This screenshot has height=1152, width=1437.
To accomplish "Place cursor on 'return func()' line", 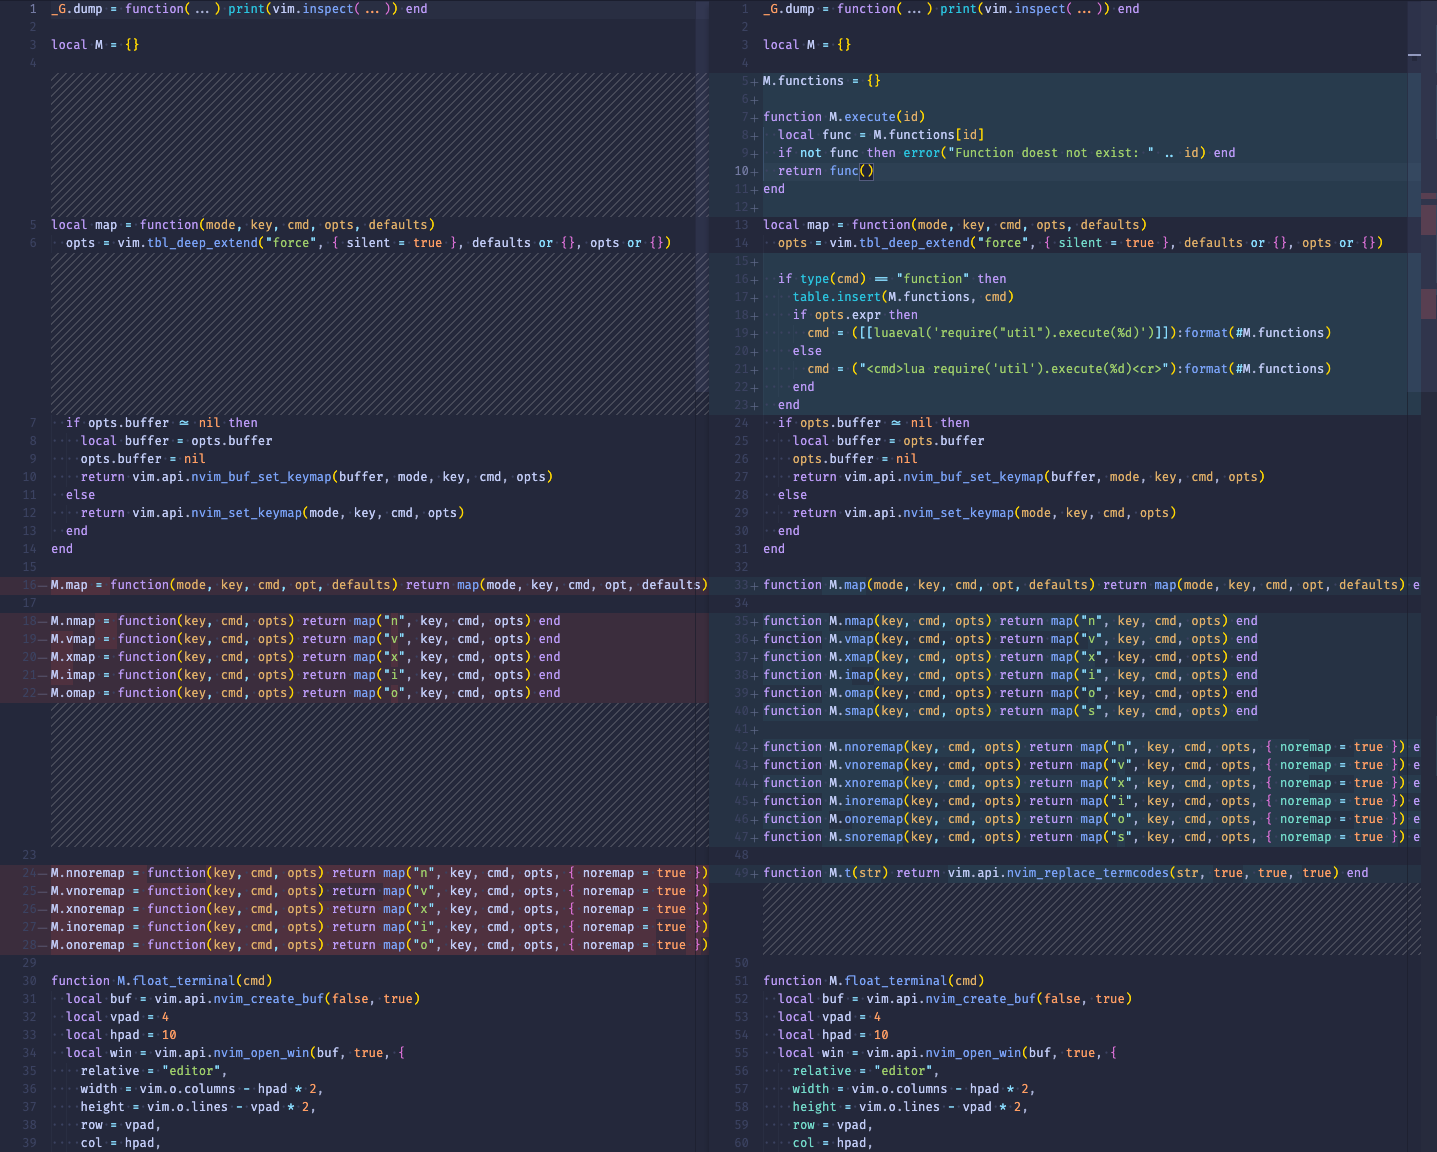I will click(826, 171).
